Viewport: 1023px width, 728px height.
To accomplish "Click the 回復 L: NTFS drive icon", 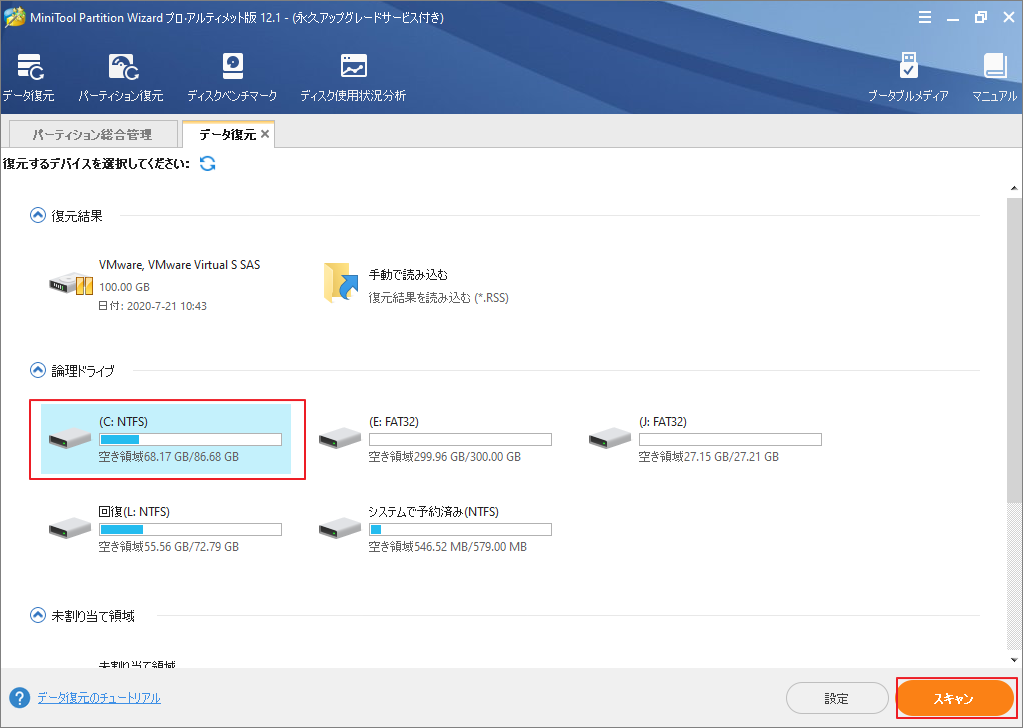I will click(x=70, y=528).
